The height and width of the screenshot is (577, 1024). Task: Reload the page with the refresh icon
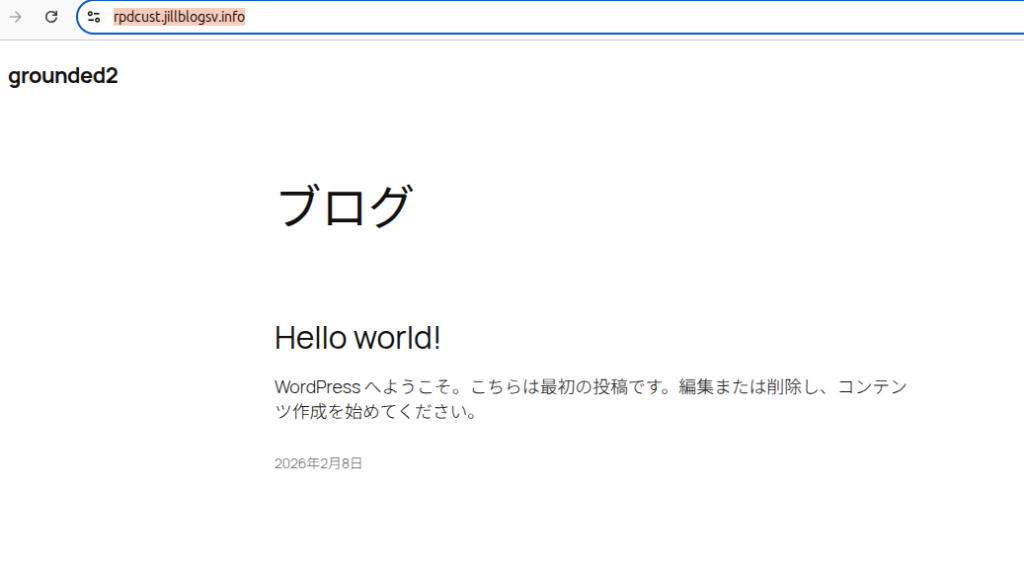(x=51, y=17)
